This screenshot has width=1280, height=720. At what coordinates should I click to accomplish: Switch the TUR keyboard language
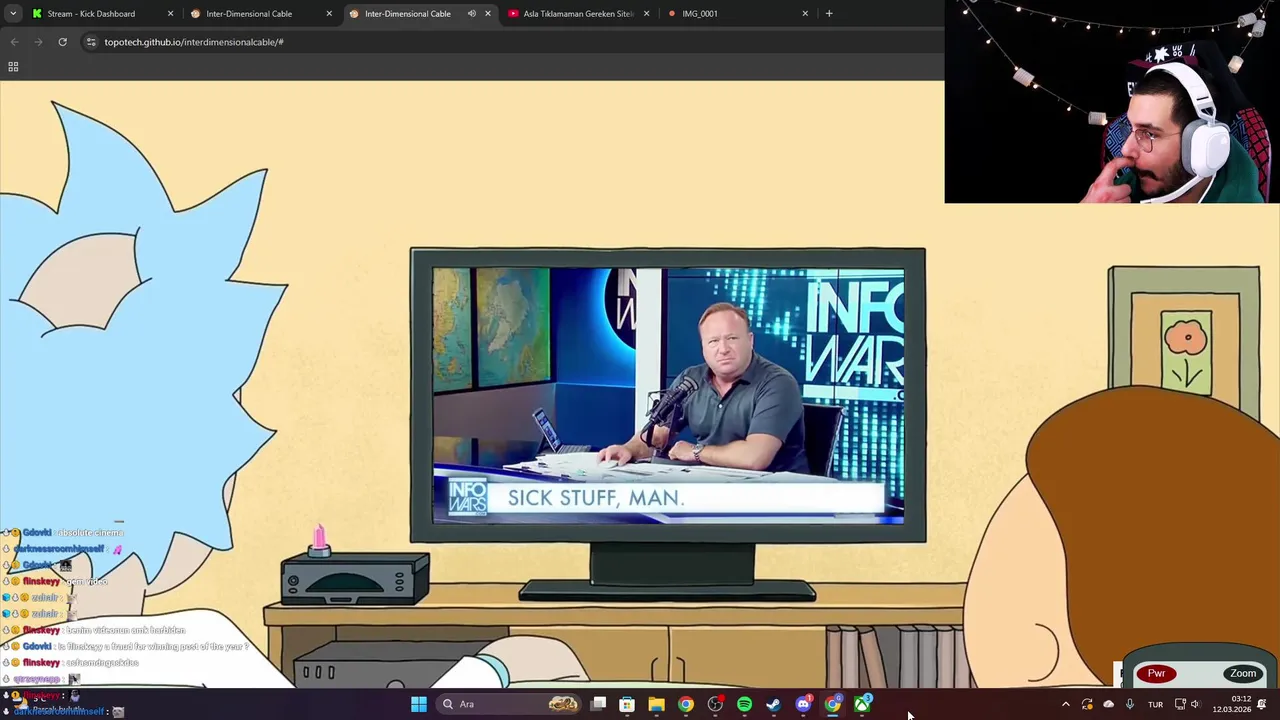tap(1155, 704)
